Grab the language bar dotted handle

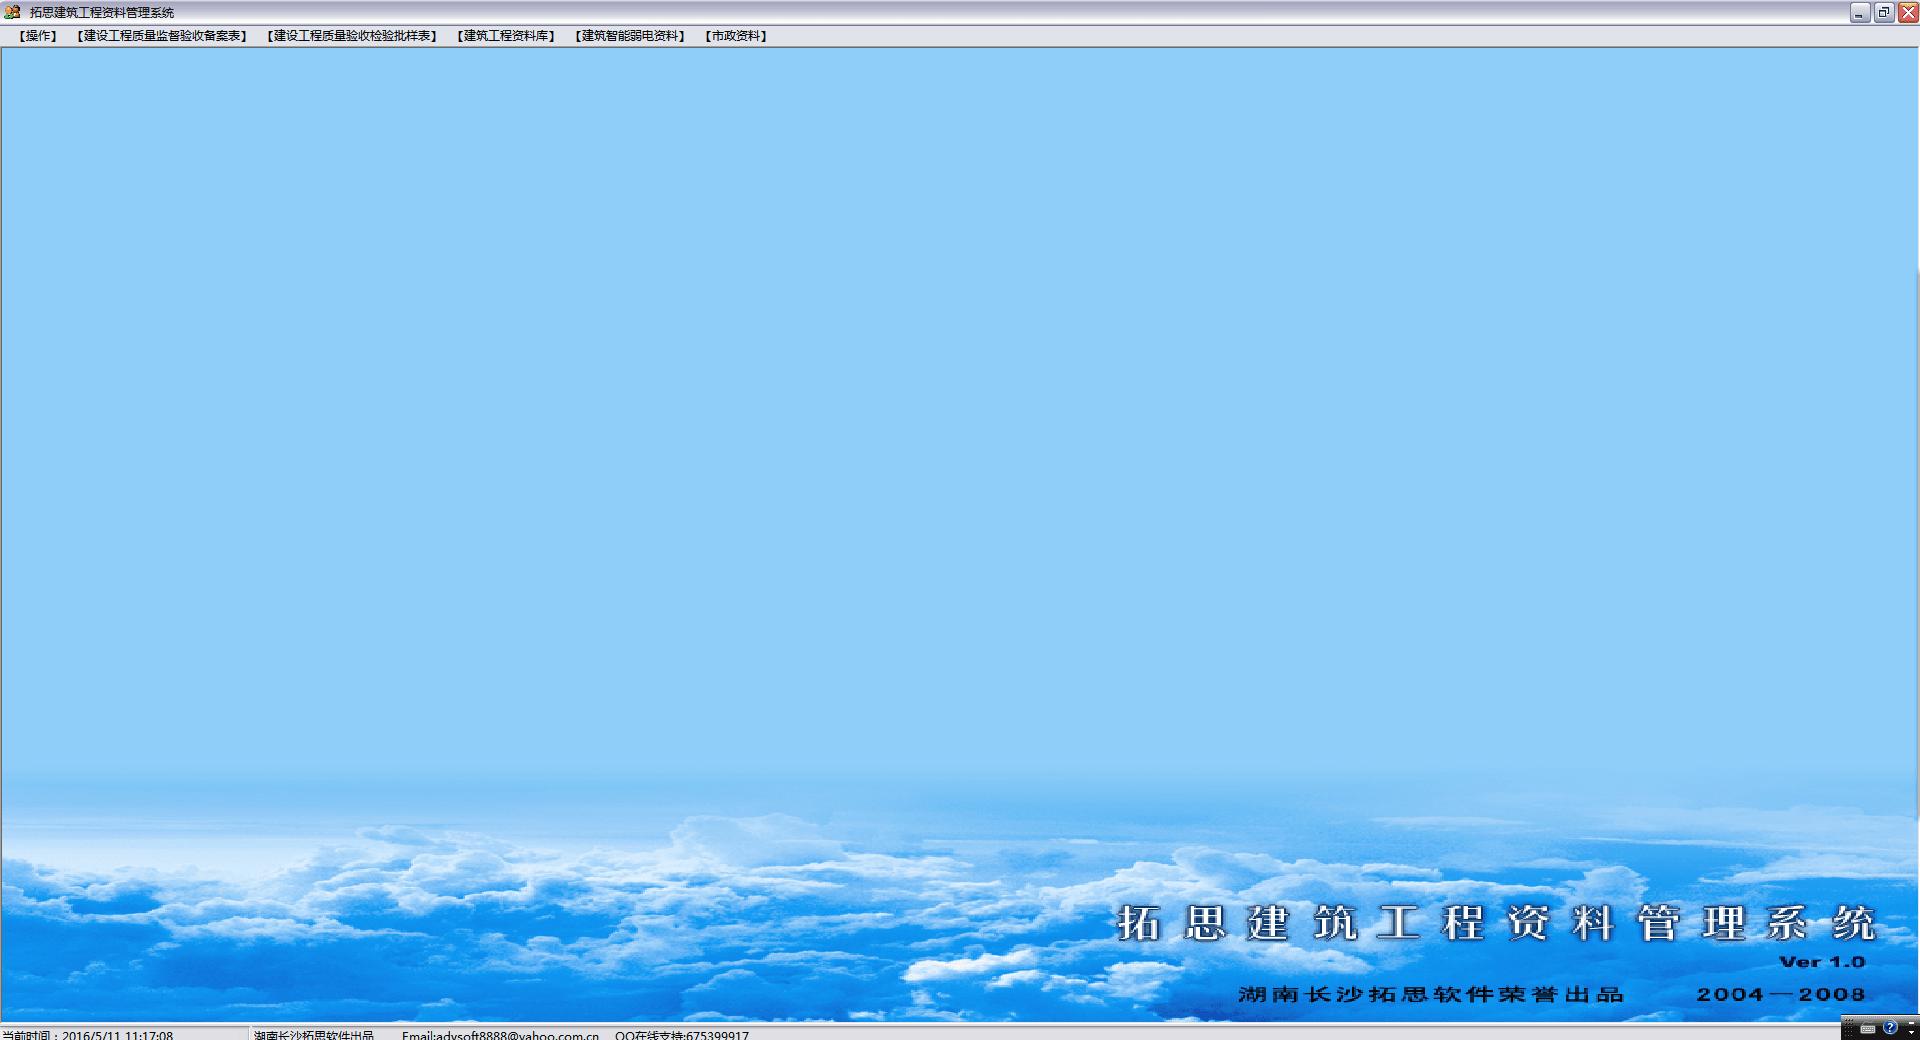click(x=1848, y=1028)
